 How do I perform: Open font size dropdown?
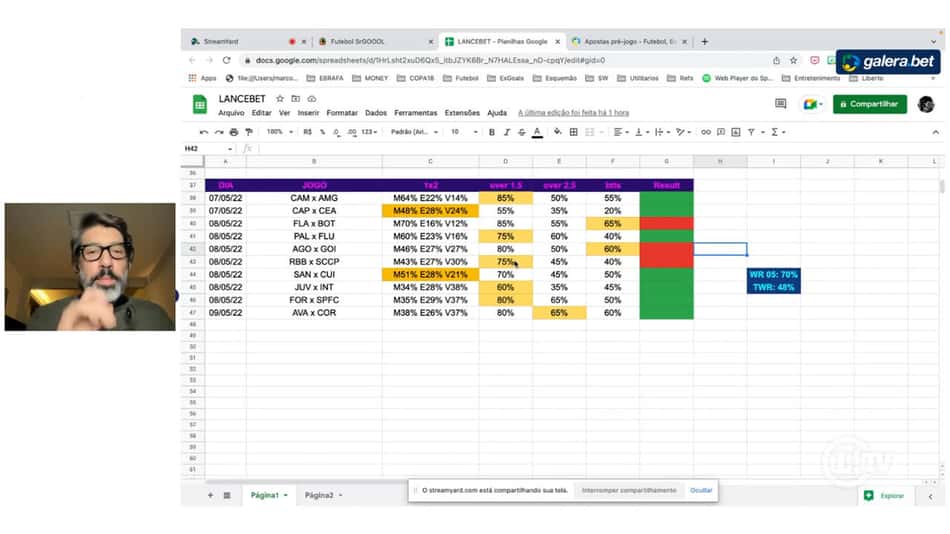(x=464, y=132)
